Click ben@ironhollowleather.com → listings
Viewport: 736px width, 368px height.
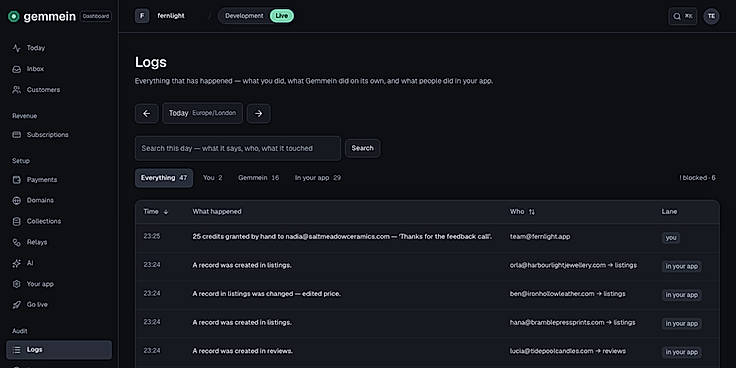tap(567, 294)
